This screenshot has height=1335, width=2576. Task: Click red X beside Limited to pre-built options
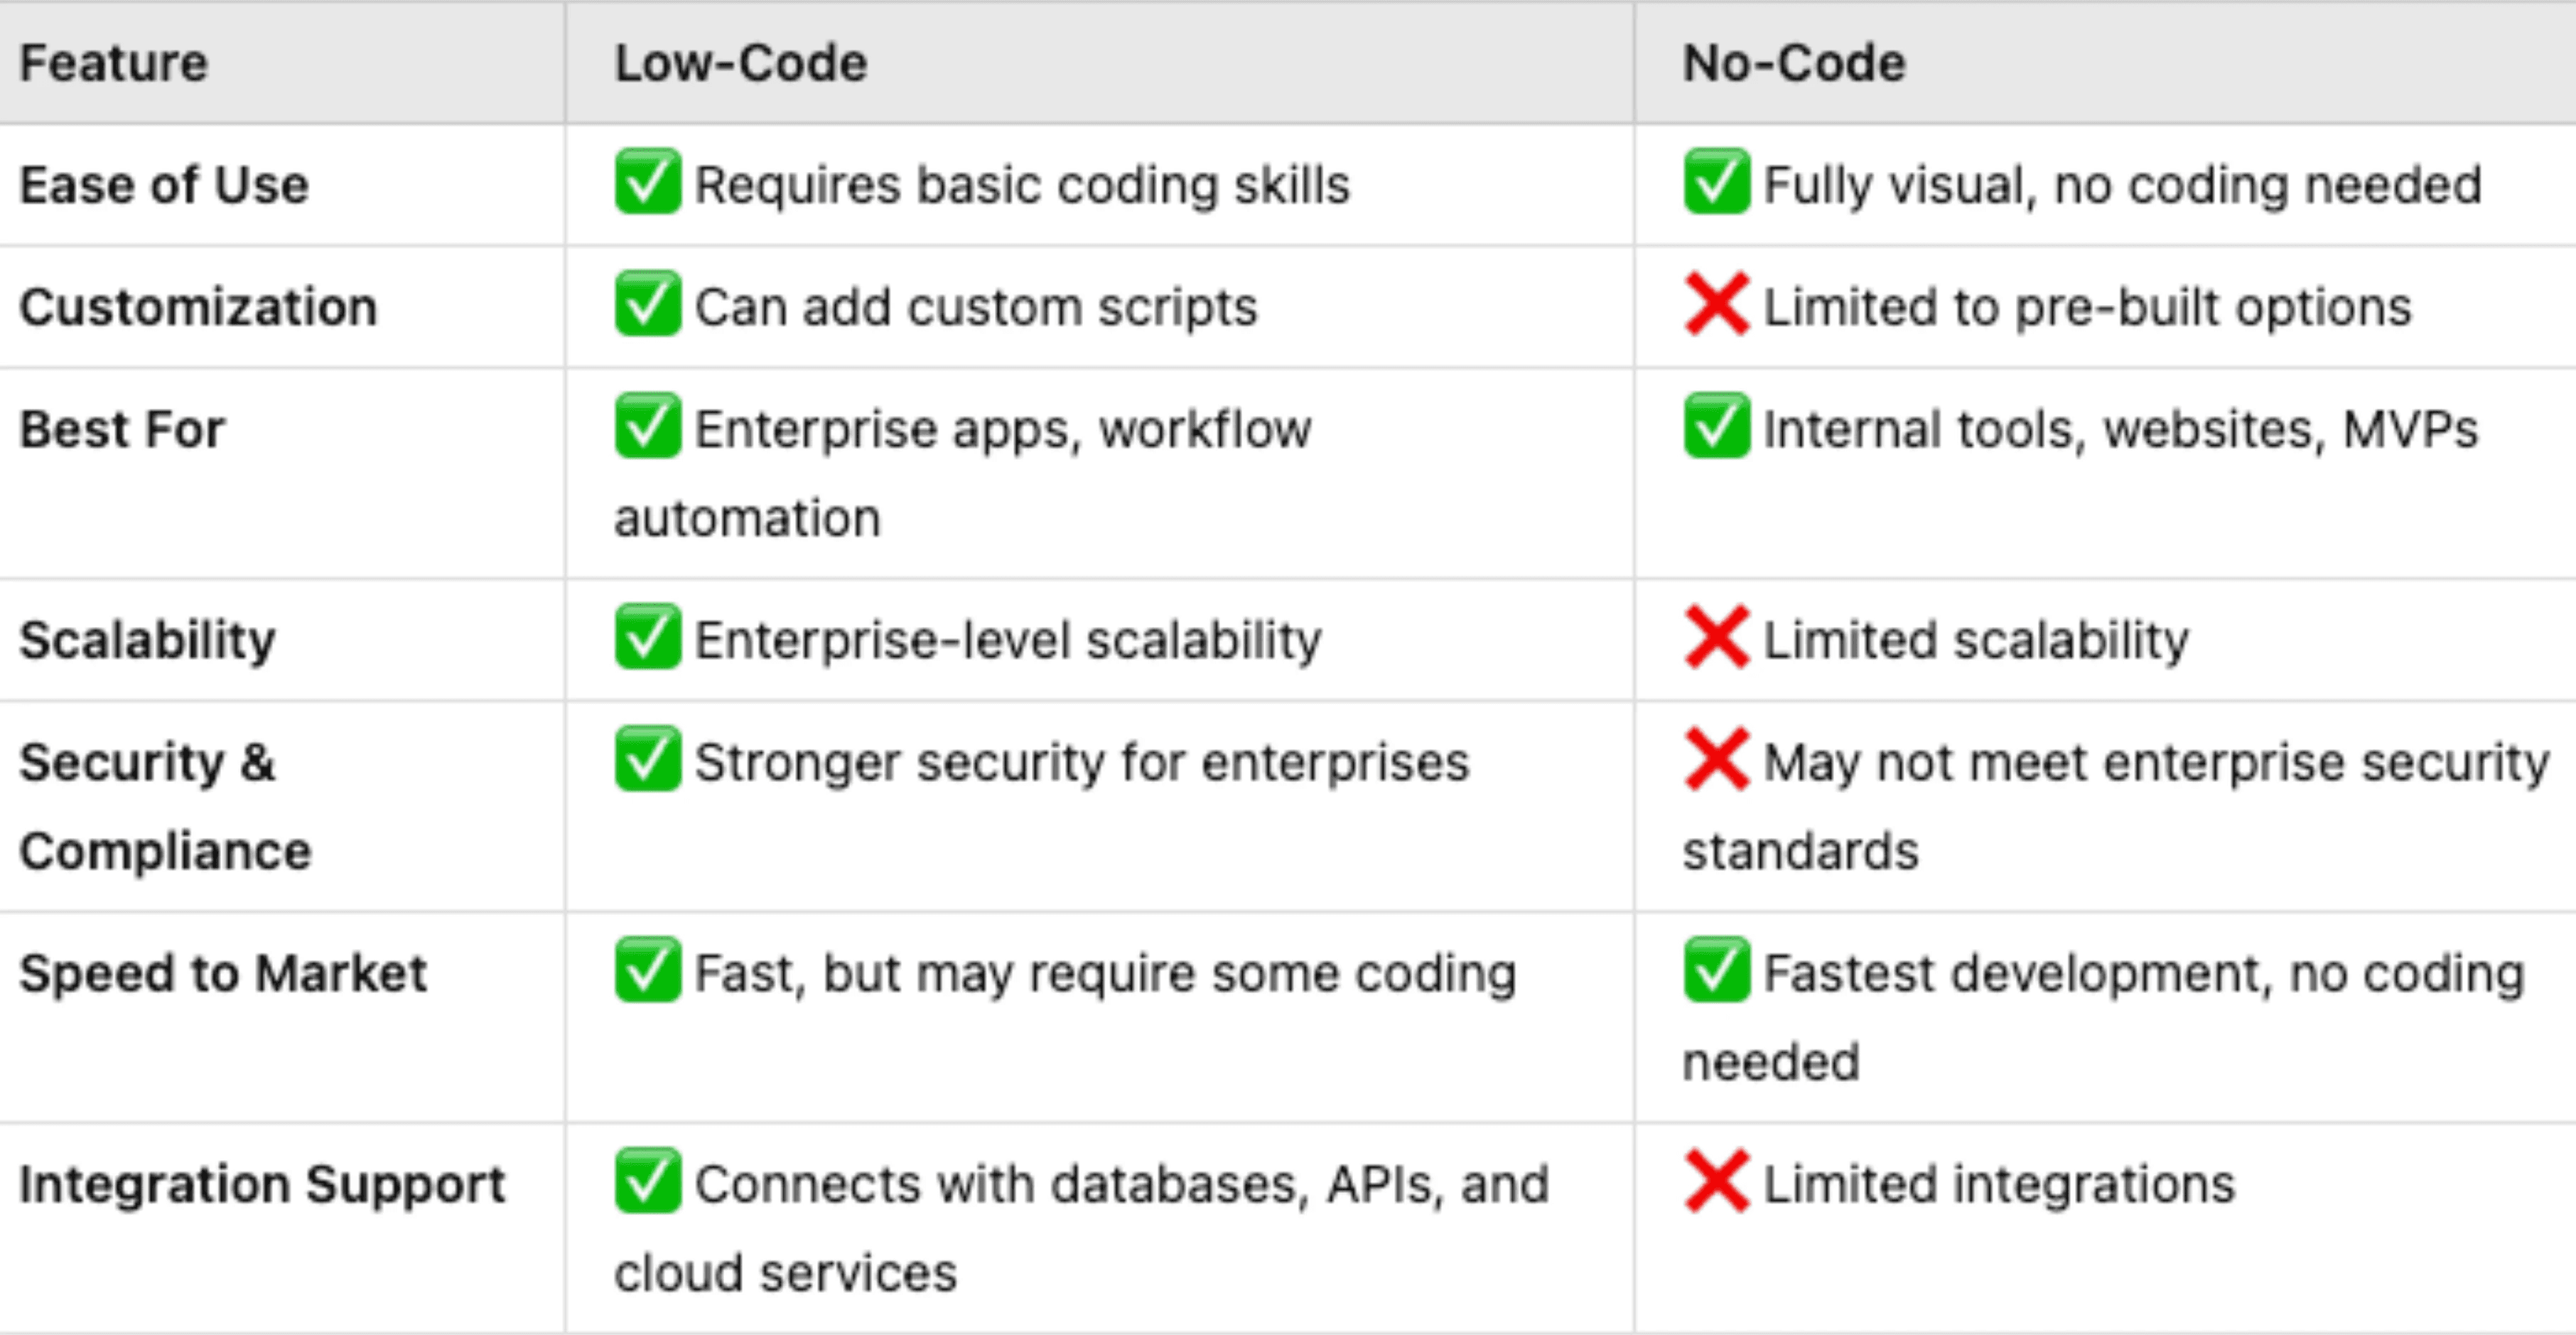point(1717,303)
